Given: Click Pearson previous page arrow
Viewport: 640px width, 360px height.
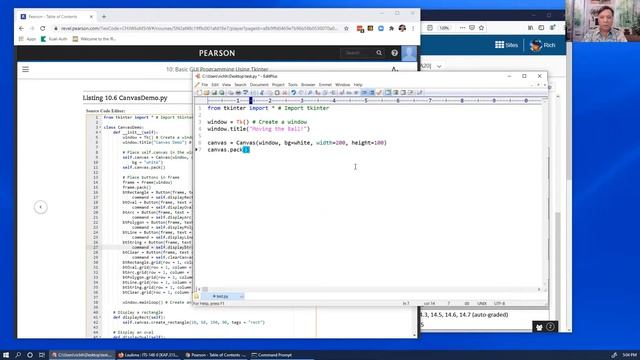Looking at the screenshot, I should pos(40,207).
